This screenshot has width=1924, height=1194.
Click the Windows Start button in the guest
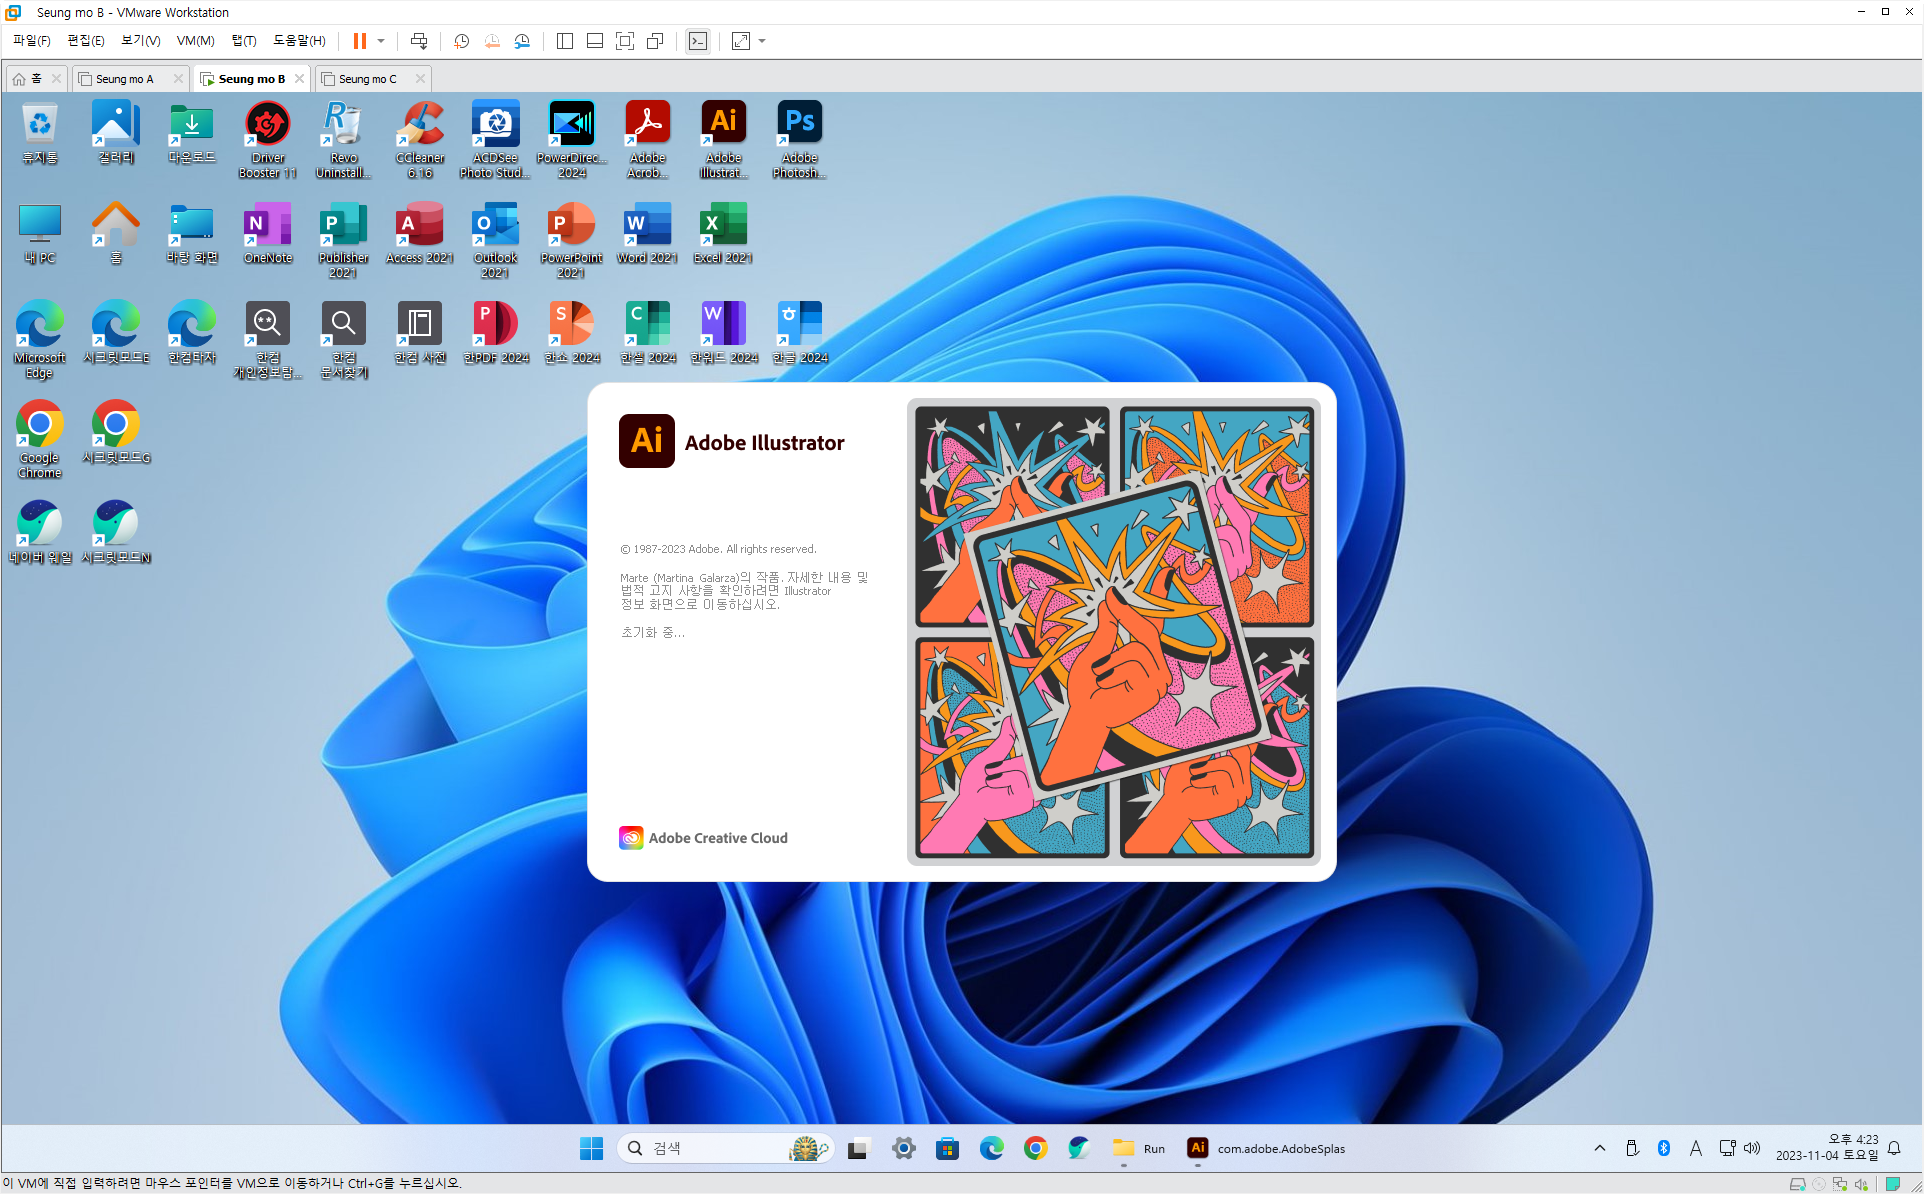pyautogui.click(x=591, y=1148)
